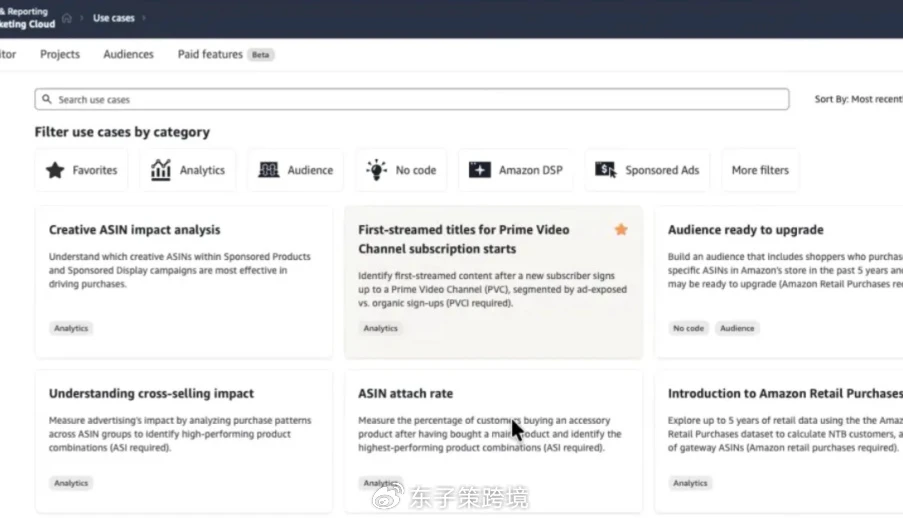Unfavorite the First-streamed titles card using its orange star
This screenshot has width=903, height=518.
[621, 230]
